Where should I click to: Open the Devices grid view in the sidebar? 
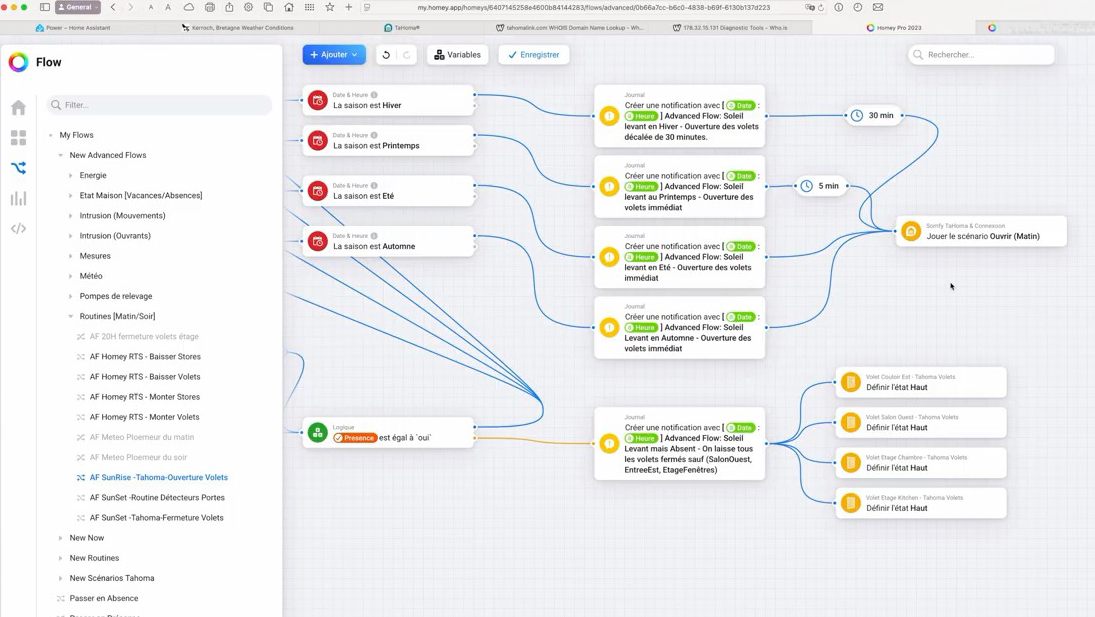click(x=18, y=137)
